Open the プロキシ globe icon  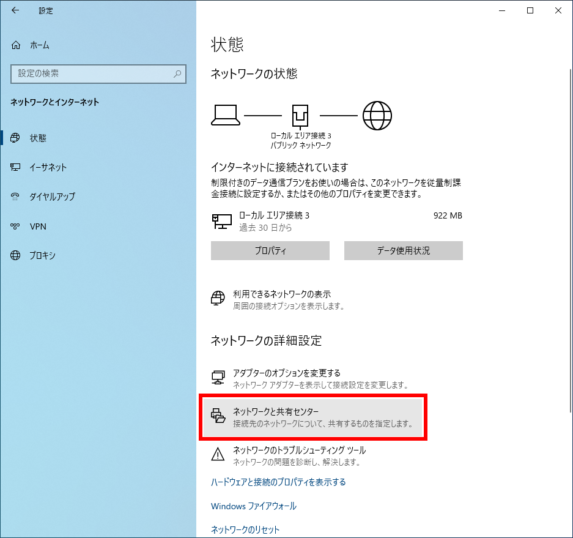pyautogui.click(x=15, y=255)
